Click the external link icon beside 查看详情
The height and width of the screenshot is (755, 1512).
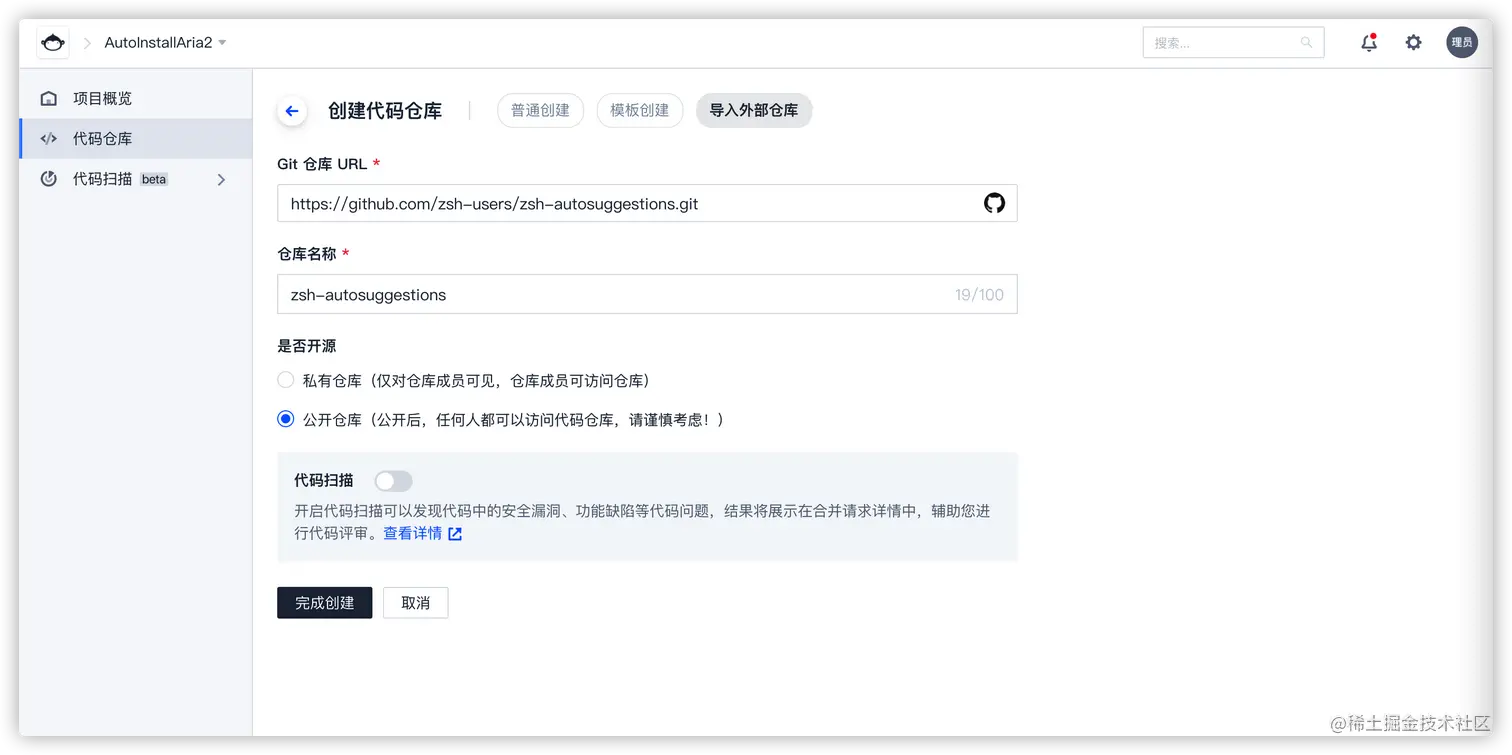456,533
